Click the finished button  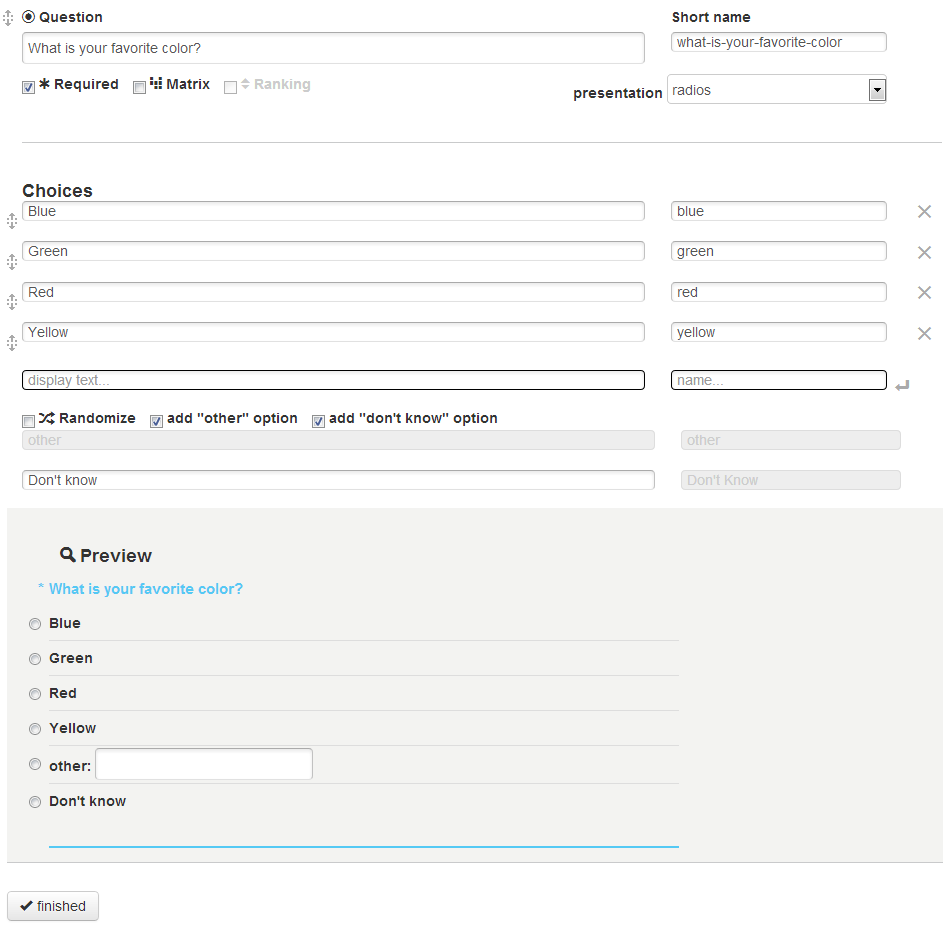53,906
